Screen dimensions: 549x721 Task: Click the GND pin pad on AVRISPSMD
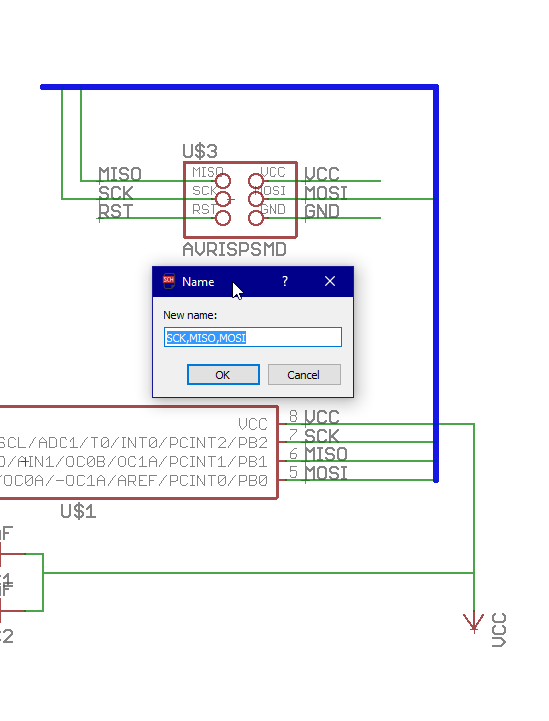256,218
